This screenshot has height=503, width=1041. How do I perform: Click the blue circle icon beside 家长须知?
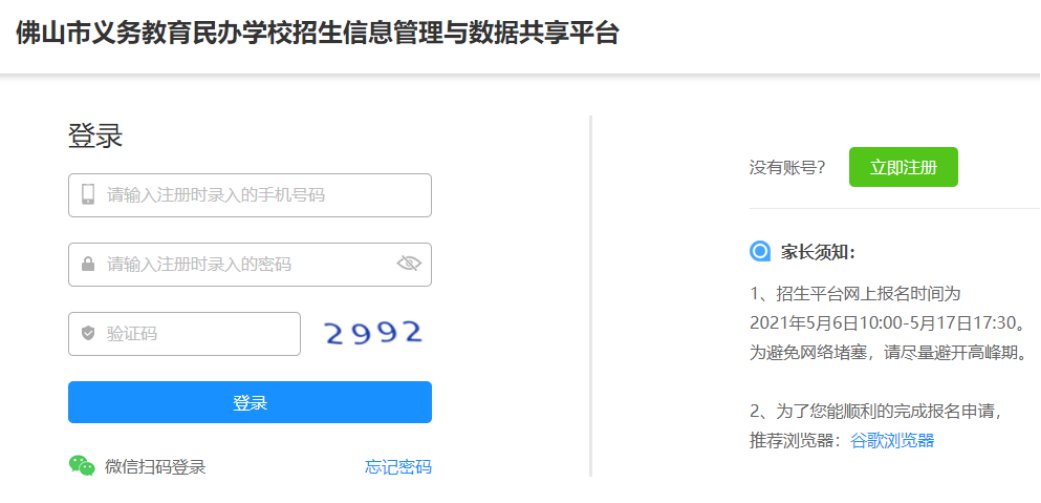[x=760, y=251]
